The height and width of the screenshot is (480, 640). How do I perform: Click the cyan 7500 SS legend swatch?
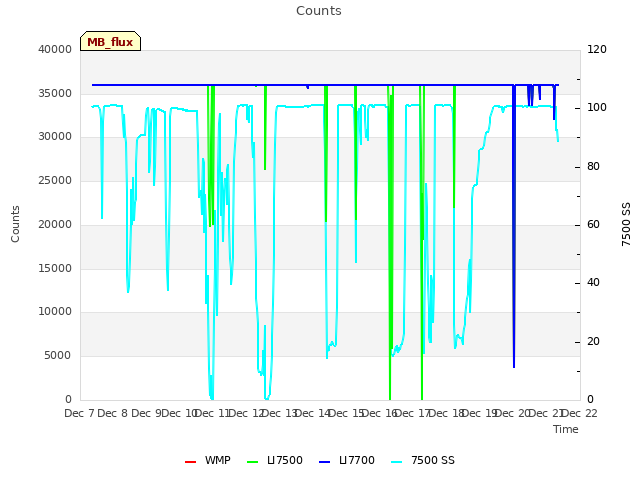tap(396, 462)
